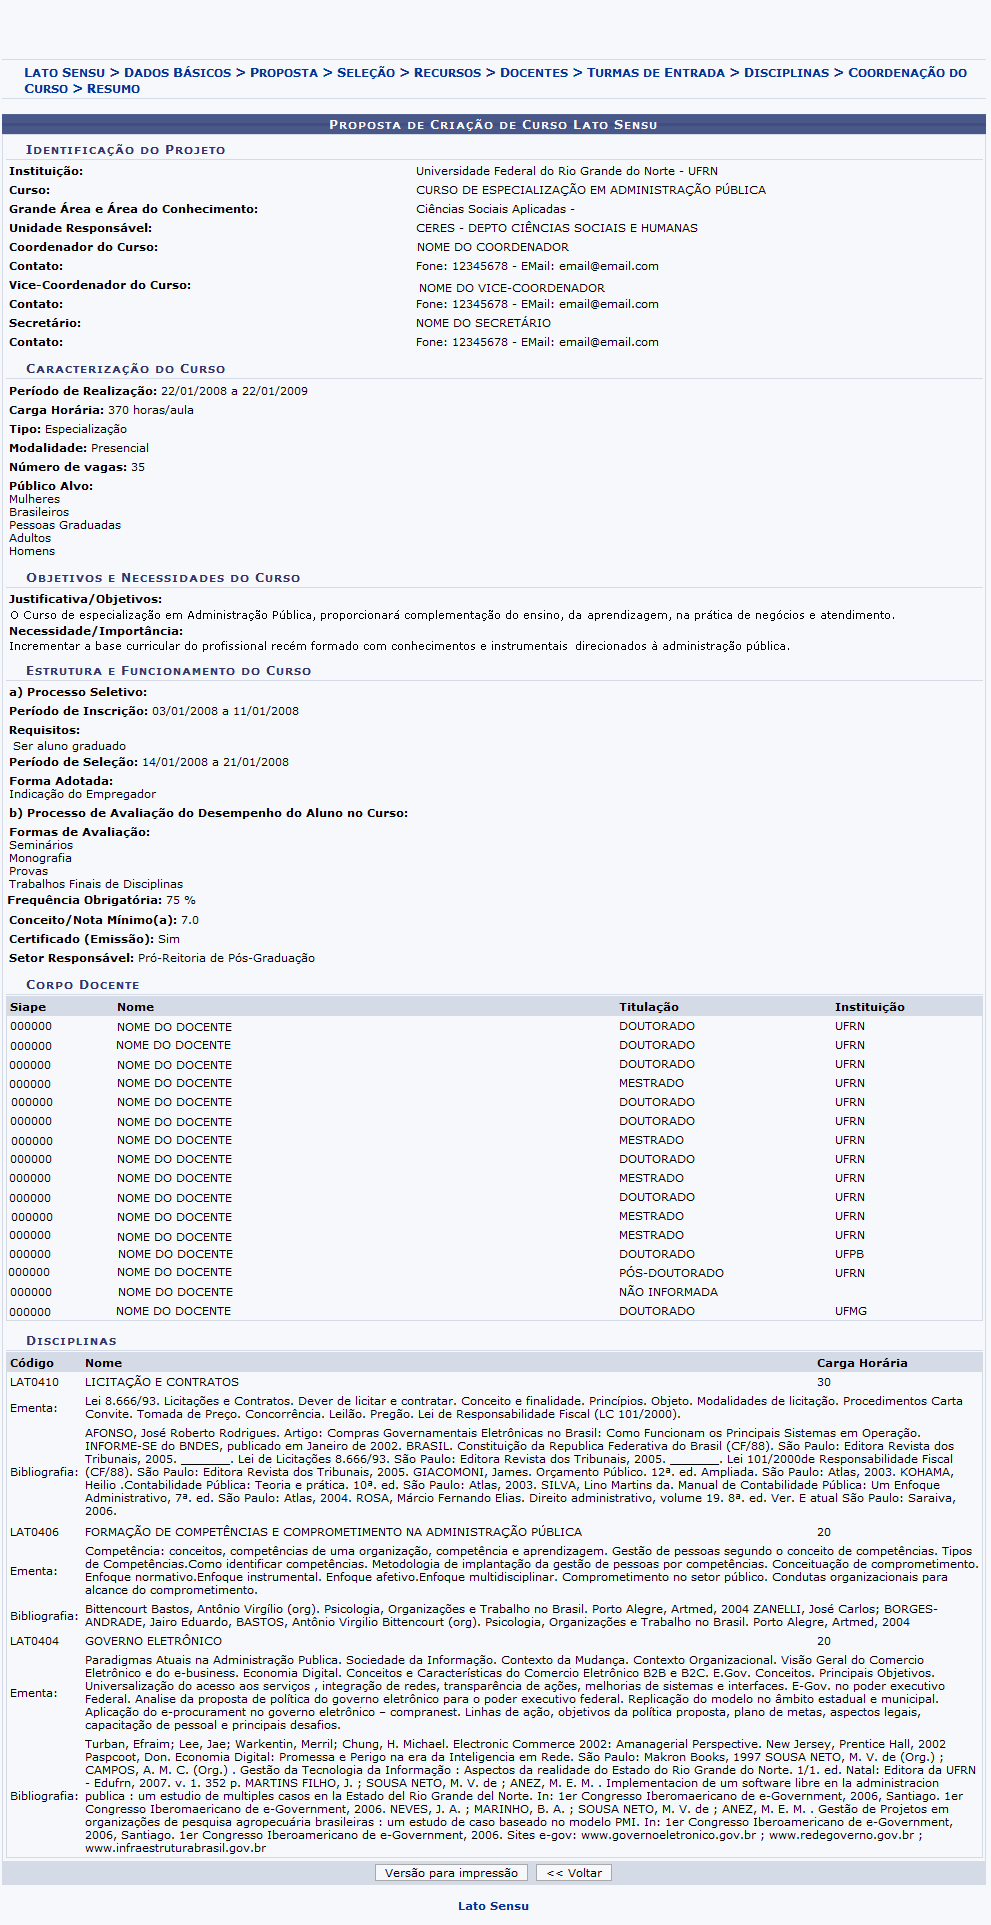Select the Governo Eletrônico discipline name
The width and height of the screenshot is (991, 1925).
(153, 1641)
